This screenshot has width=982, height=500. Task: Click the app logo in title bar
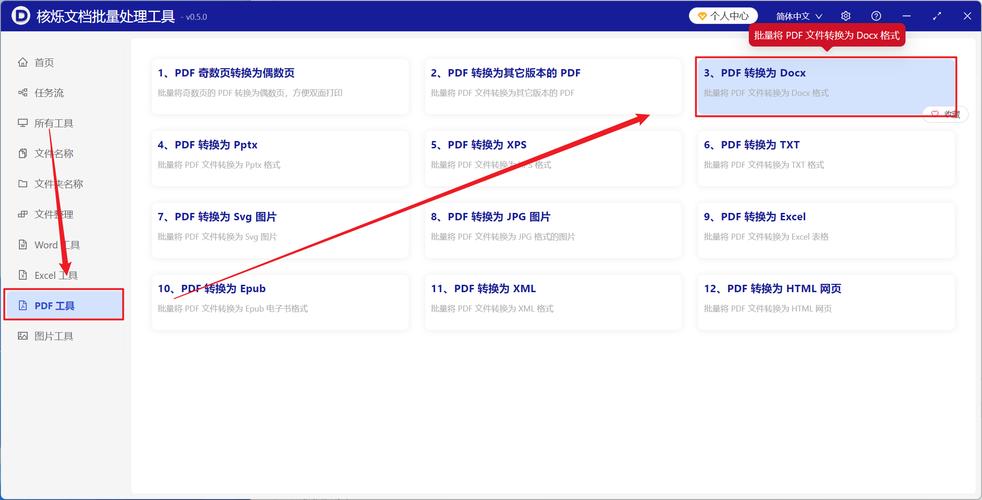[x=18, y=16]
